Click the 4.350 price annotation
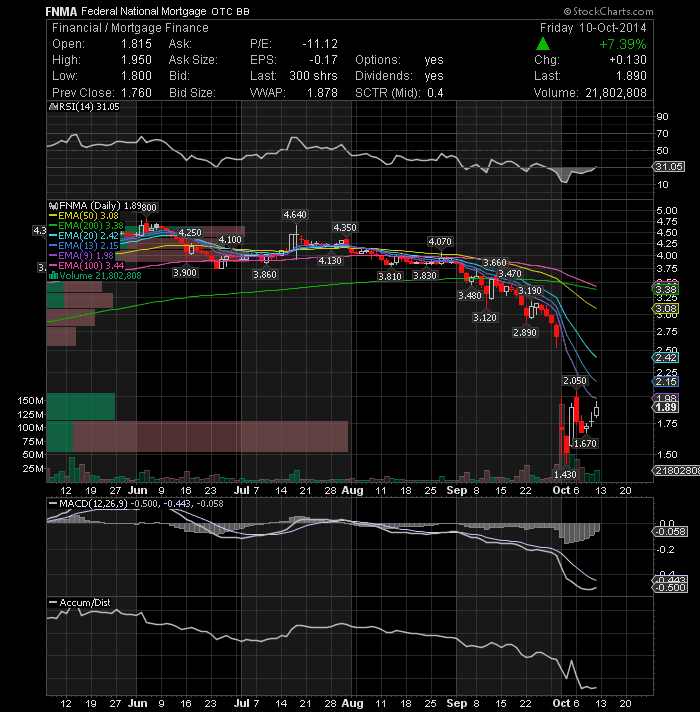Viewport: 700px width, 712px height. 345,227
